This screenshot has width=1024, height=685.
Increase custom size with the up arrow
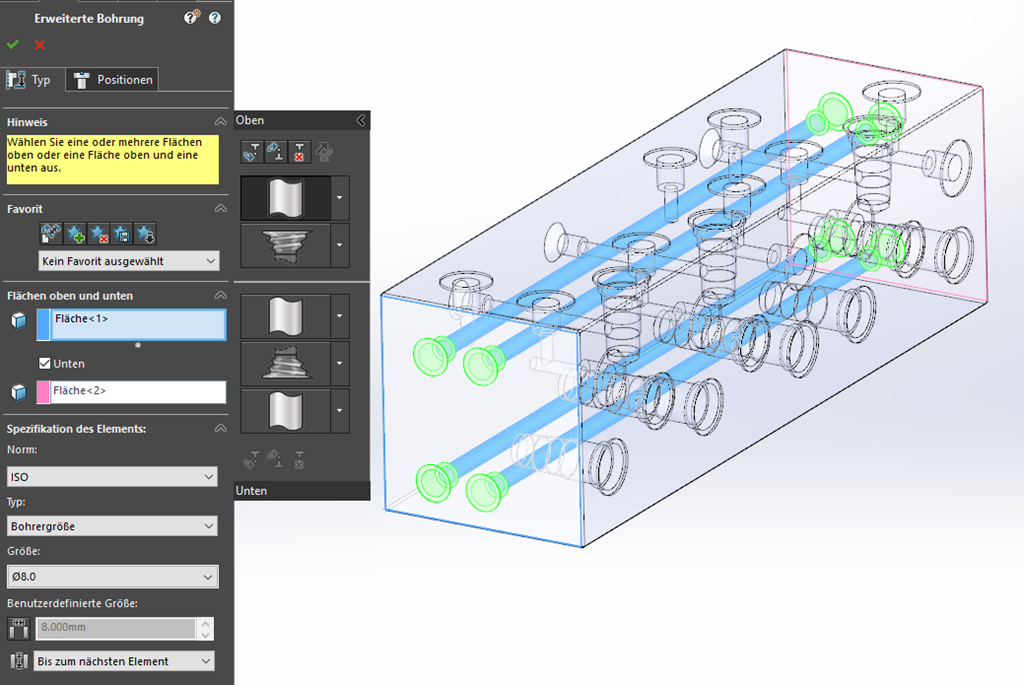click(x=206, y=623)
